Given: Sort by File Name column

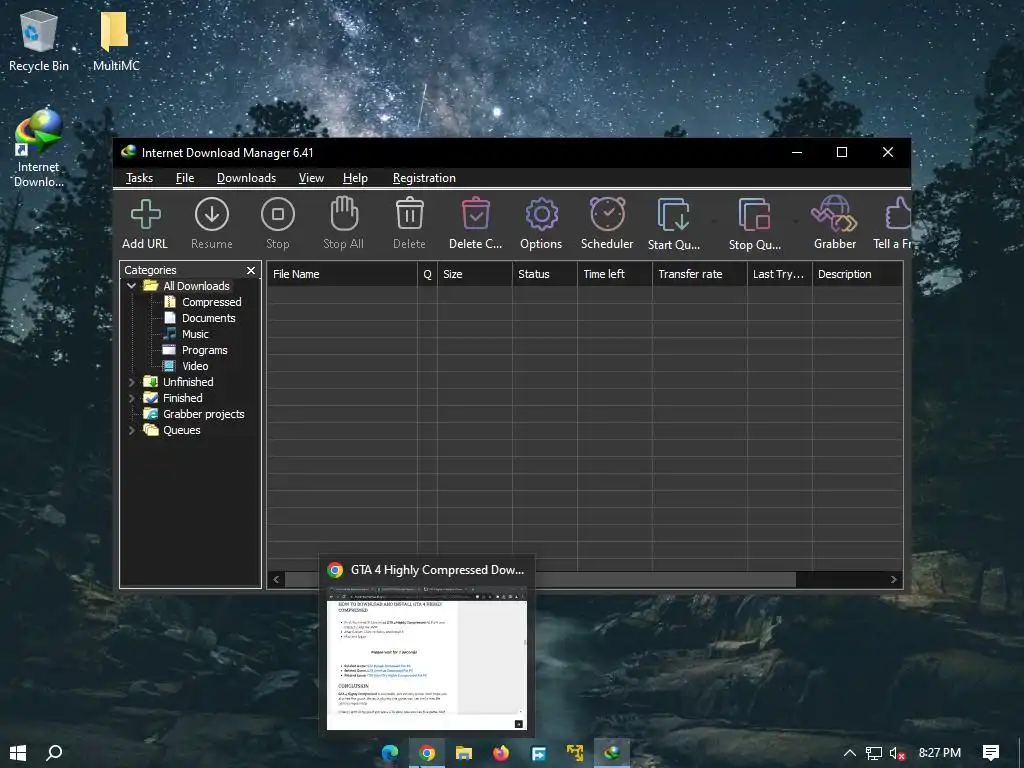Looking at the screenshot, I should pyautogui.click(x=342, y=274).
